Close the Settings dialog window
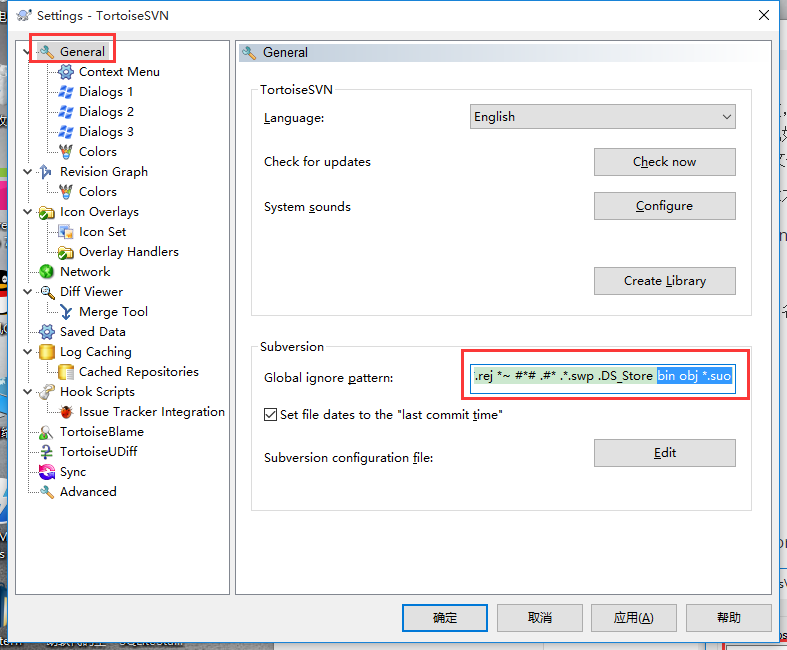The image size is (787, 650). click(763, 15)
